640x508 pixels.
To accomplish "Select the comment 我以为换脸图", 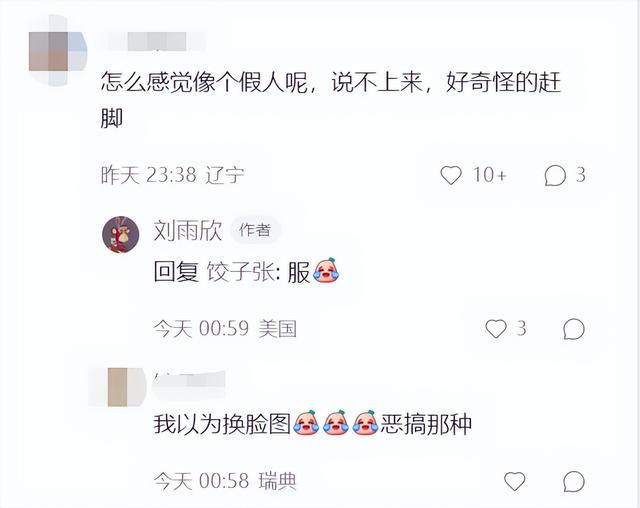I will point(222,424).
